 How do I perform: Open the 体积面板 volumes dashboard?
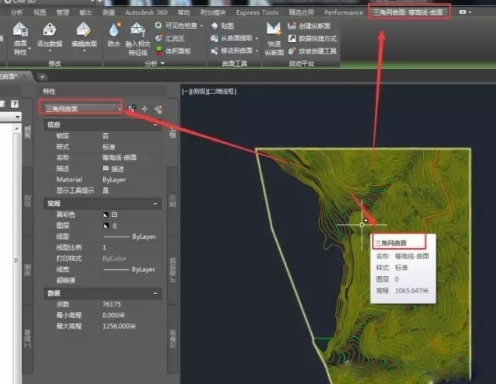[x=173, y=51]
